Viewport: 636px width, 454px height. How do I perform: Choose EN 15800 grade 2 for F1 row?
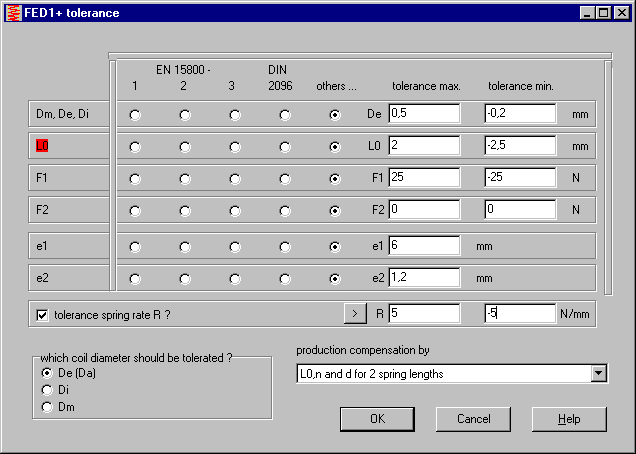click(x=185, y=180)
